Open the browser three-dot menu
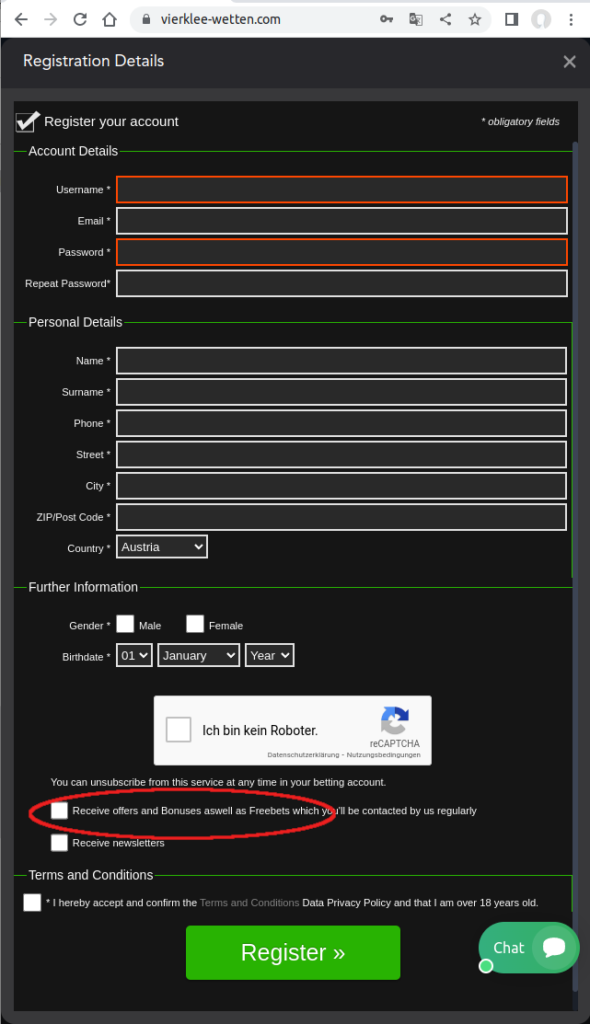Image resolution: width=590 pixels, height=1024 pixels. click(x=570, y=20)
